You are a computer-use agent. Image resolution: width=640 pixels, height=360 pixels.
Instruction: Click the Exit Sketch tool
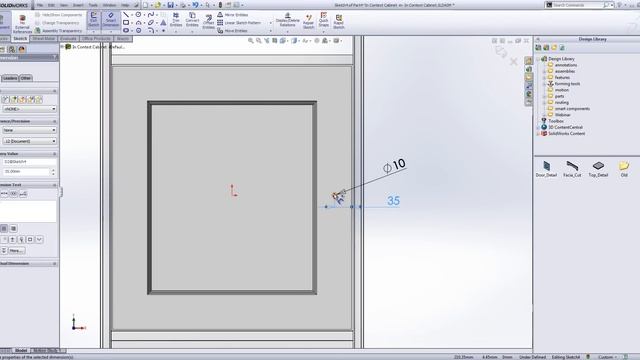pos(93,20)
